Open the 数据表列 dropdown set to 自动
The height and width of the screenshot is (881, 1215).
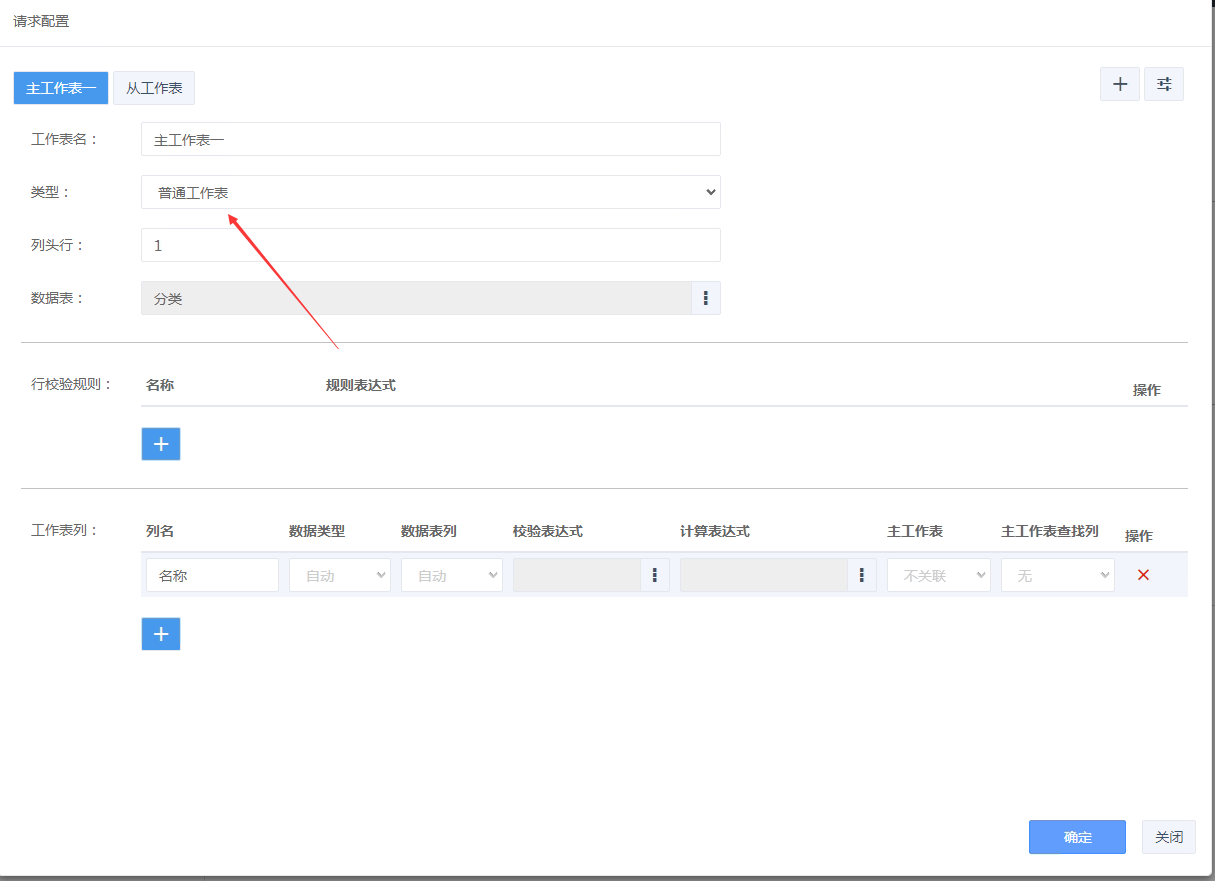click(x=451, y=575)
